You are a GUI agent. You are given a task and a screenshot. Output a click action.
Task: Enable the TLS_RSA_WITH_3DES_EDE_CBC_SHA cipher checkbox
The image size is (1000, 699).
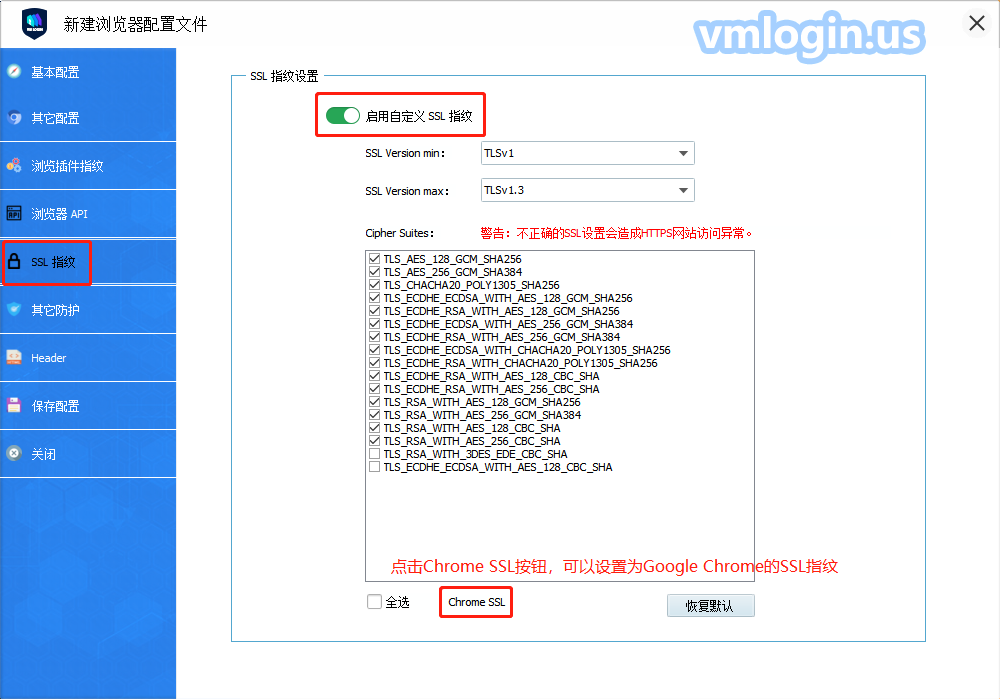click(x=375, y=454)
